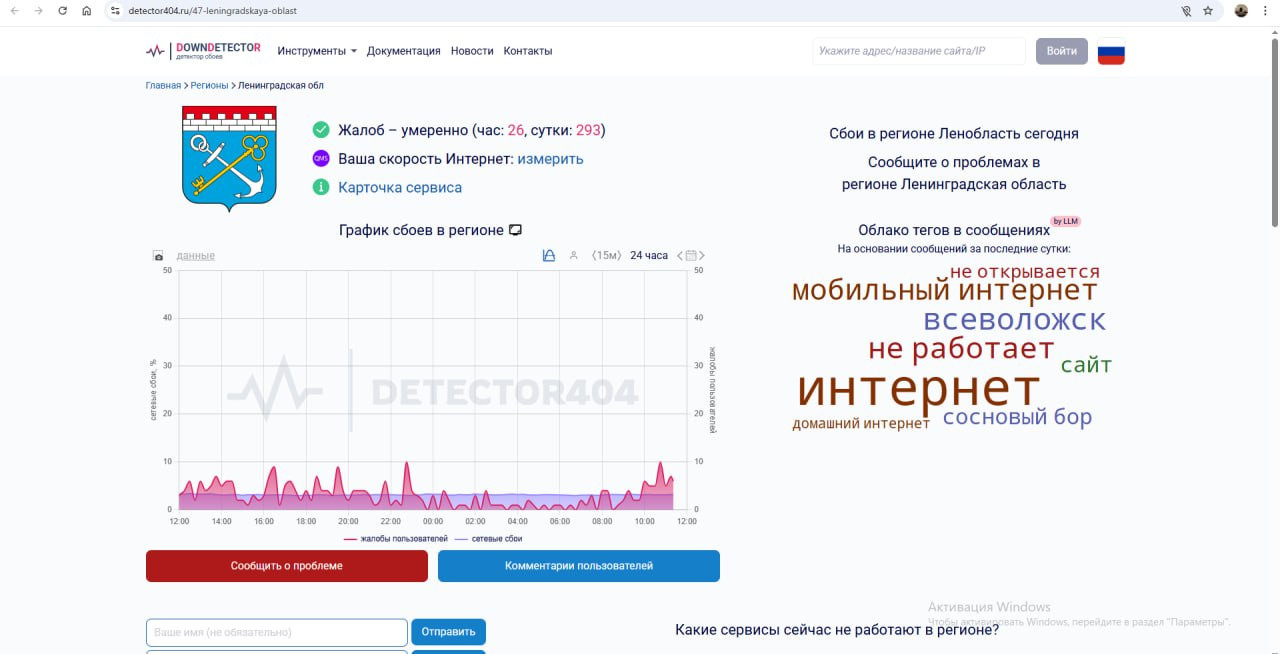Click the Russian flag language icon

coord(1111,51)
